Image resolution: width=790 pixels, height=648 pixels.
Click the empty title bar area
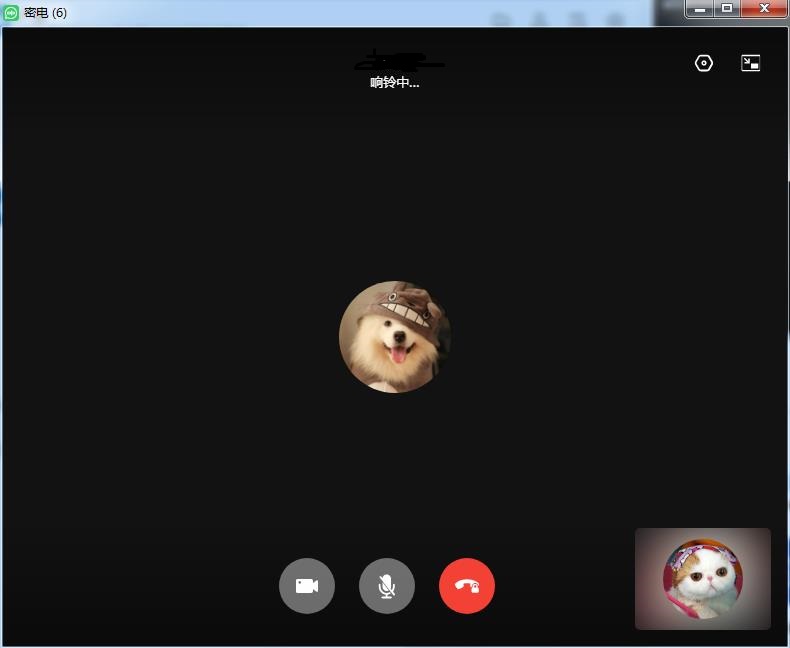point(300,12)
